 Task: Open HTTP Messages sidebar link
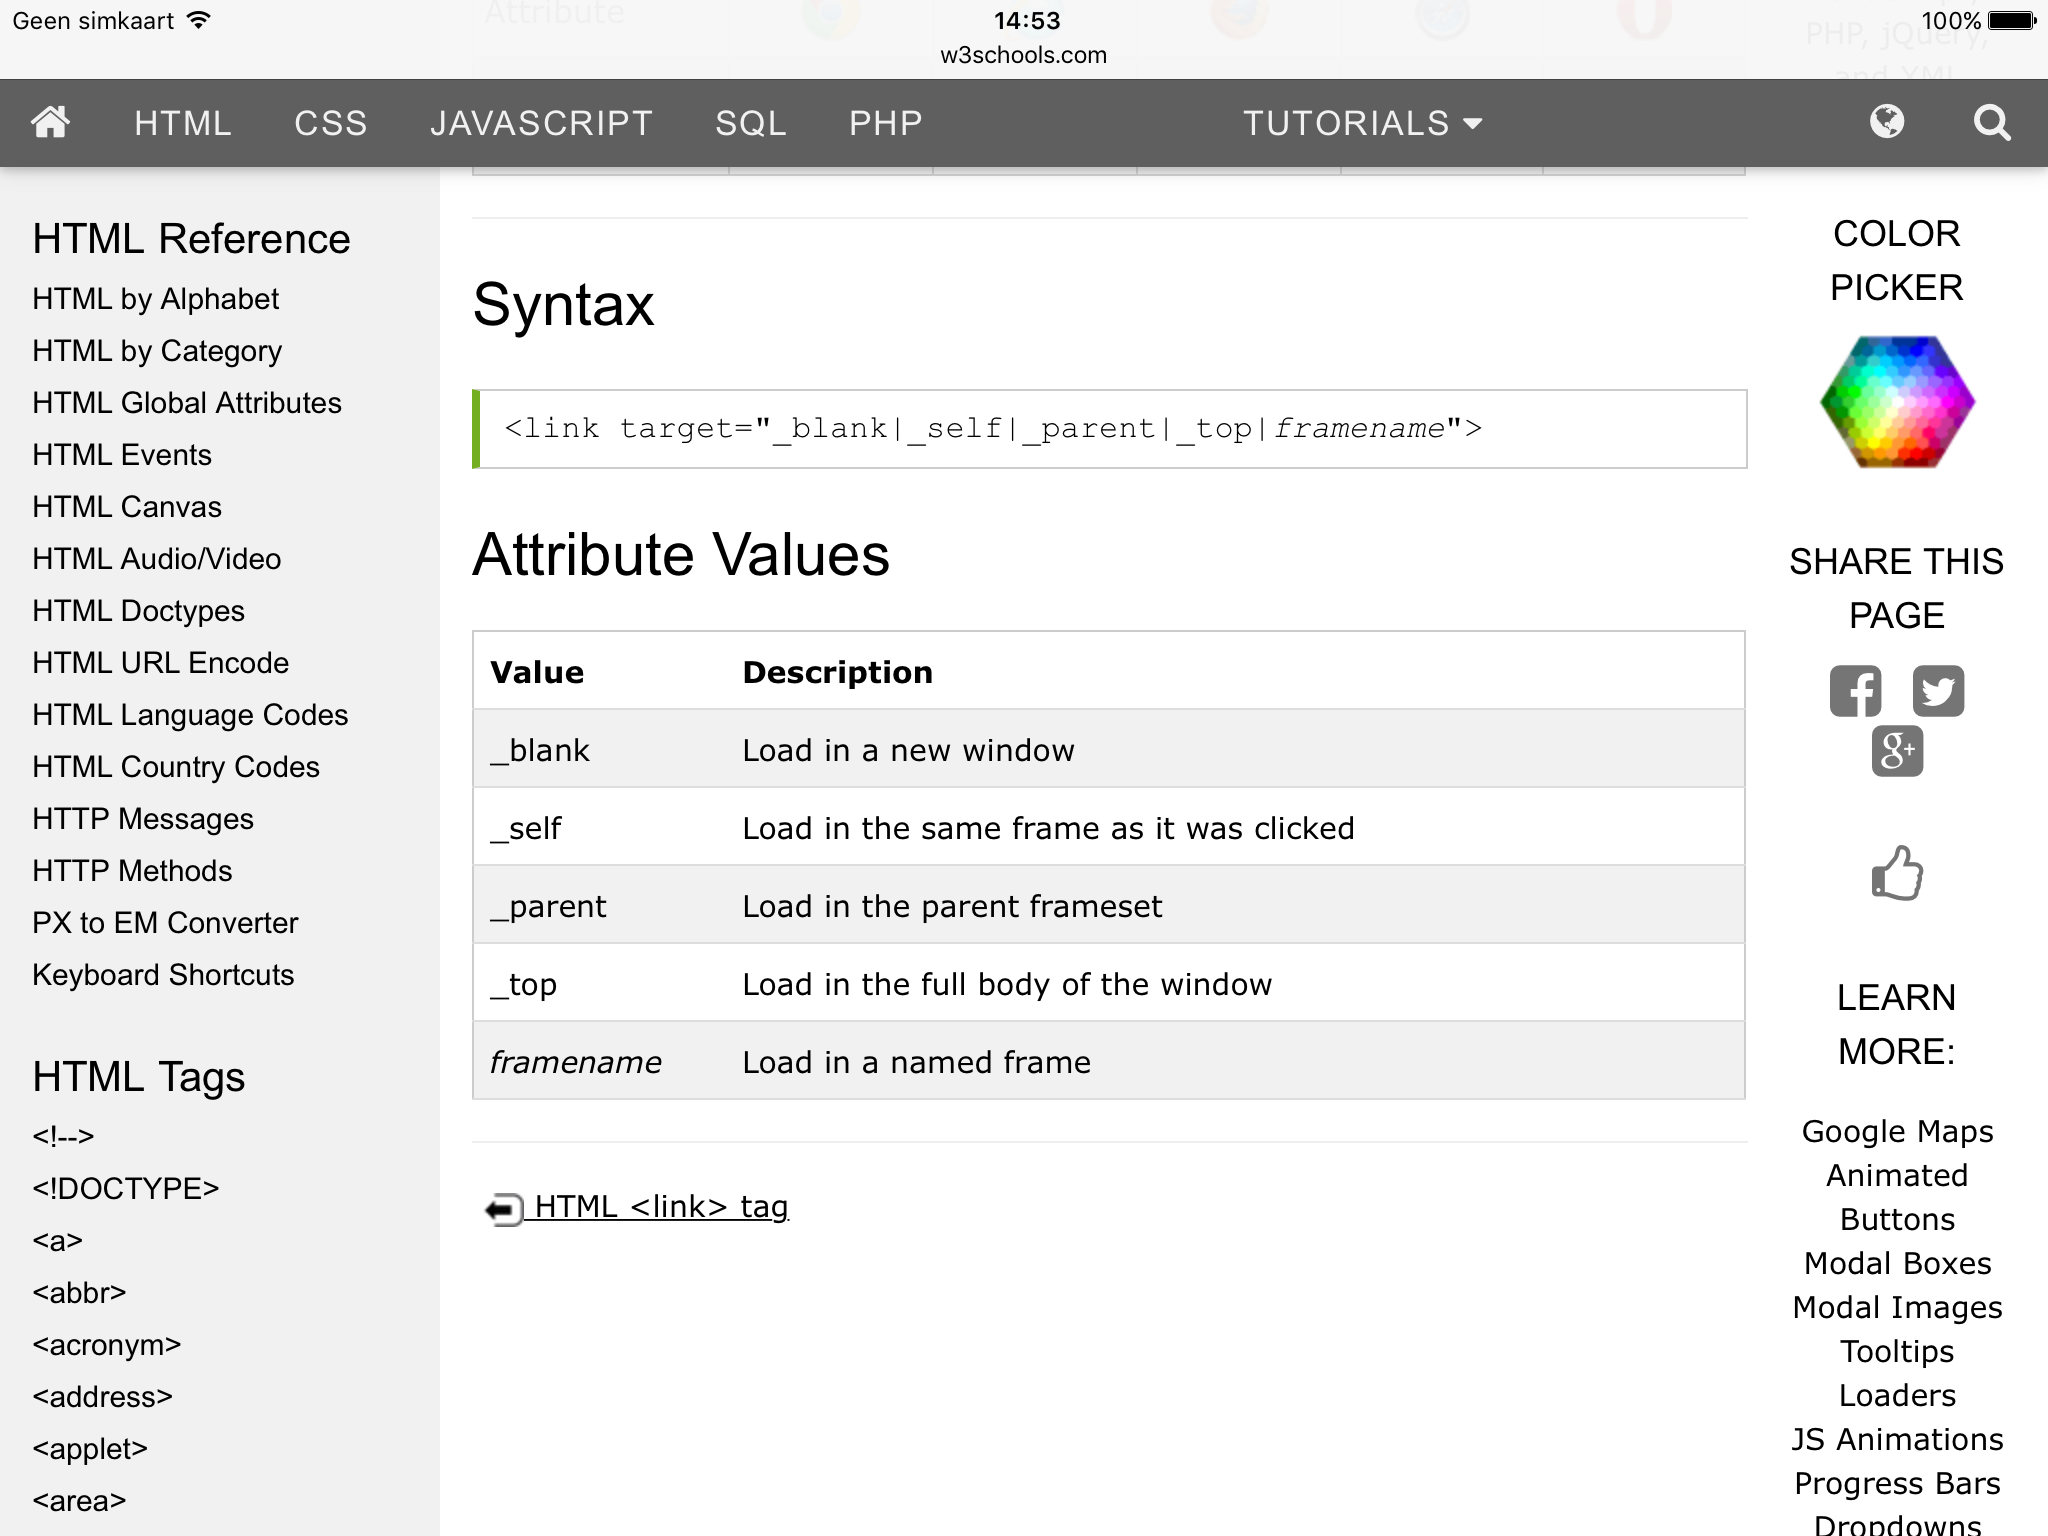143,819
